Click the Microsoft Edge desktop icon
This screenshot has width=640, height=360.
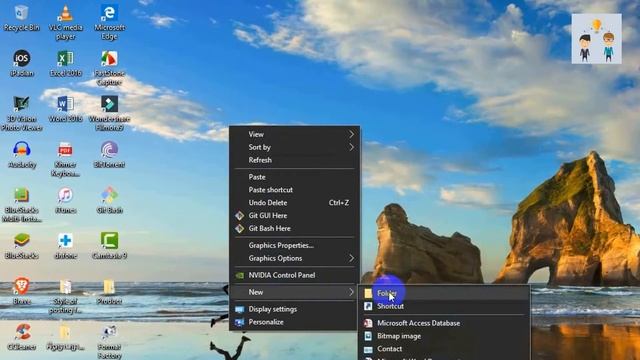(109, 22)
